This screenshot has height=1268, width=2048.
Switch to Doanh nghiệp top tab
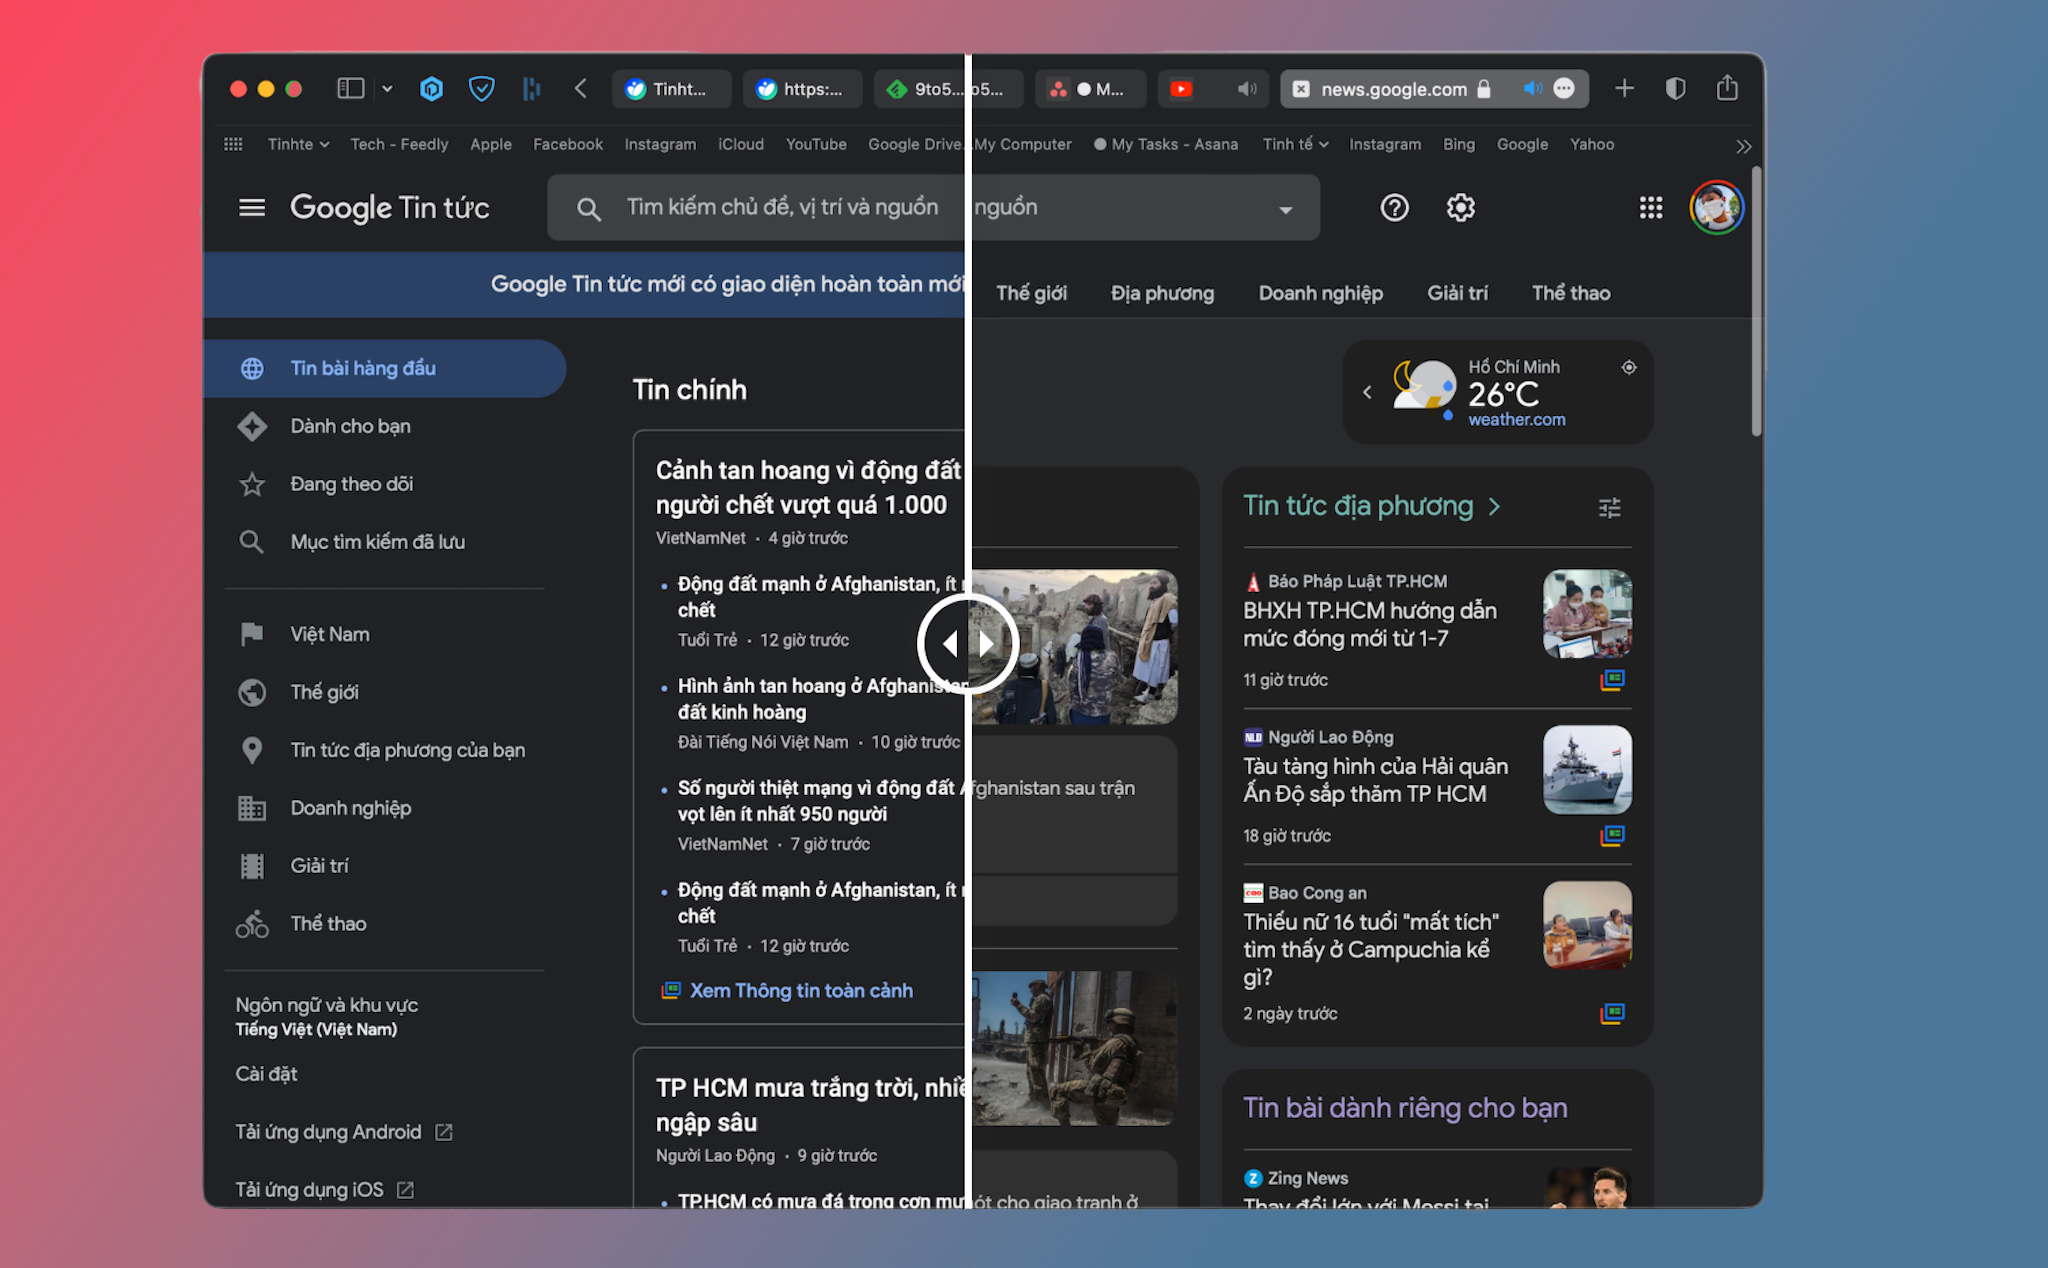pos(1320,293)
